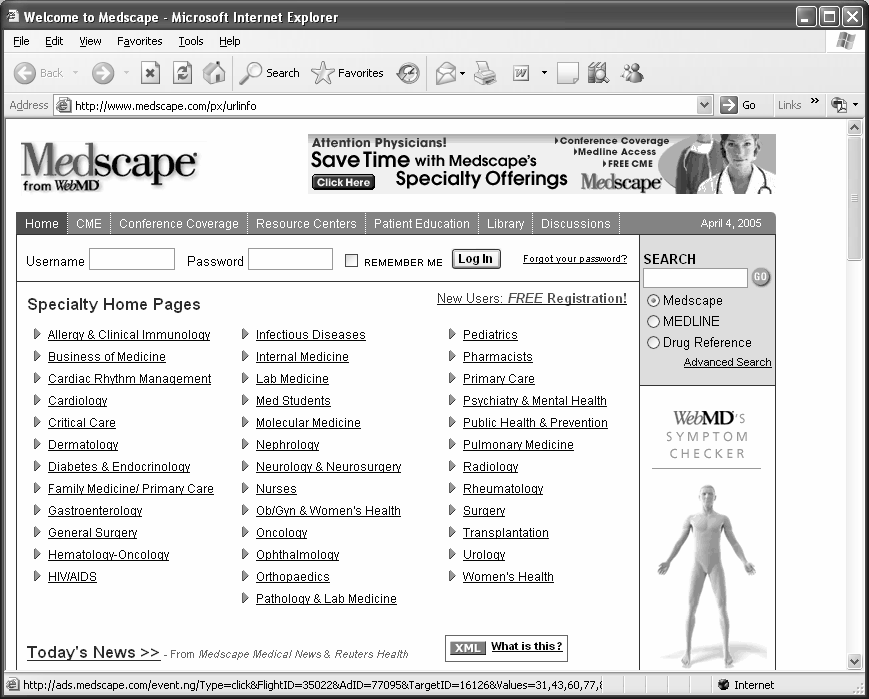
Task: Open the Favorites menu
Action: (x=140, y=41)
